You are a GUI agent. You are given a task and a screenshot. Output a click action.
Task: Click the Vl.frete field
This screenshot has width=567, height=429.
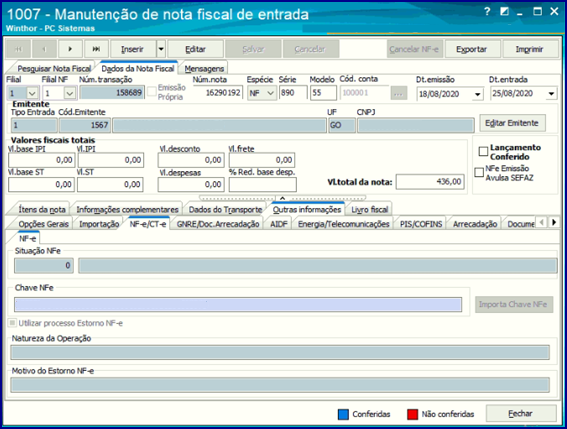click(x=262, y=160)
